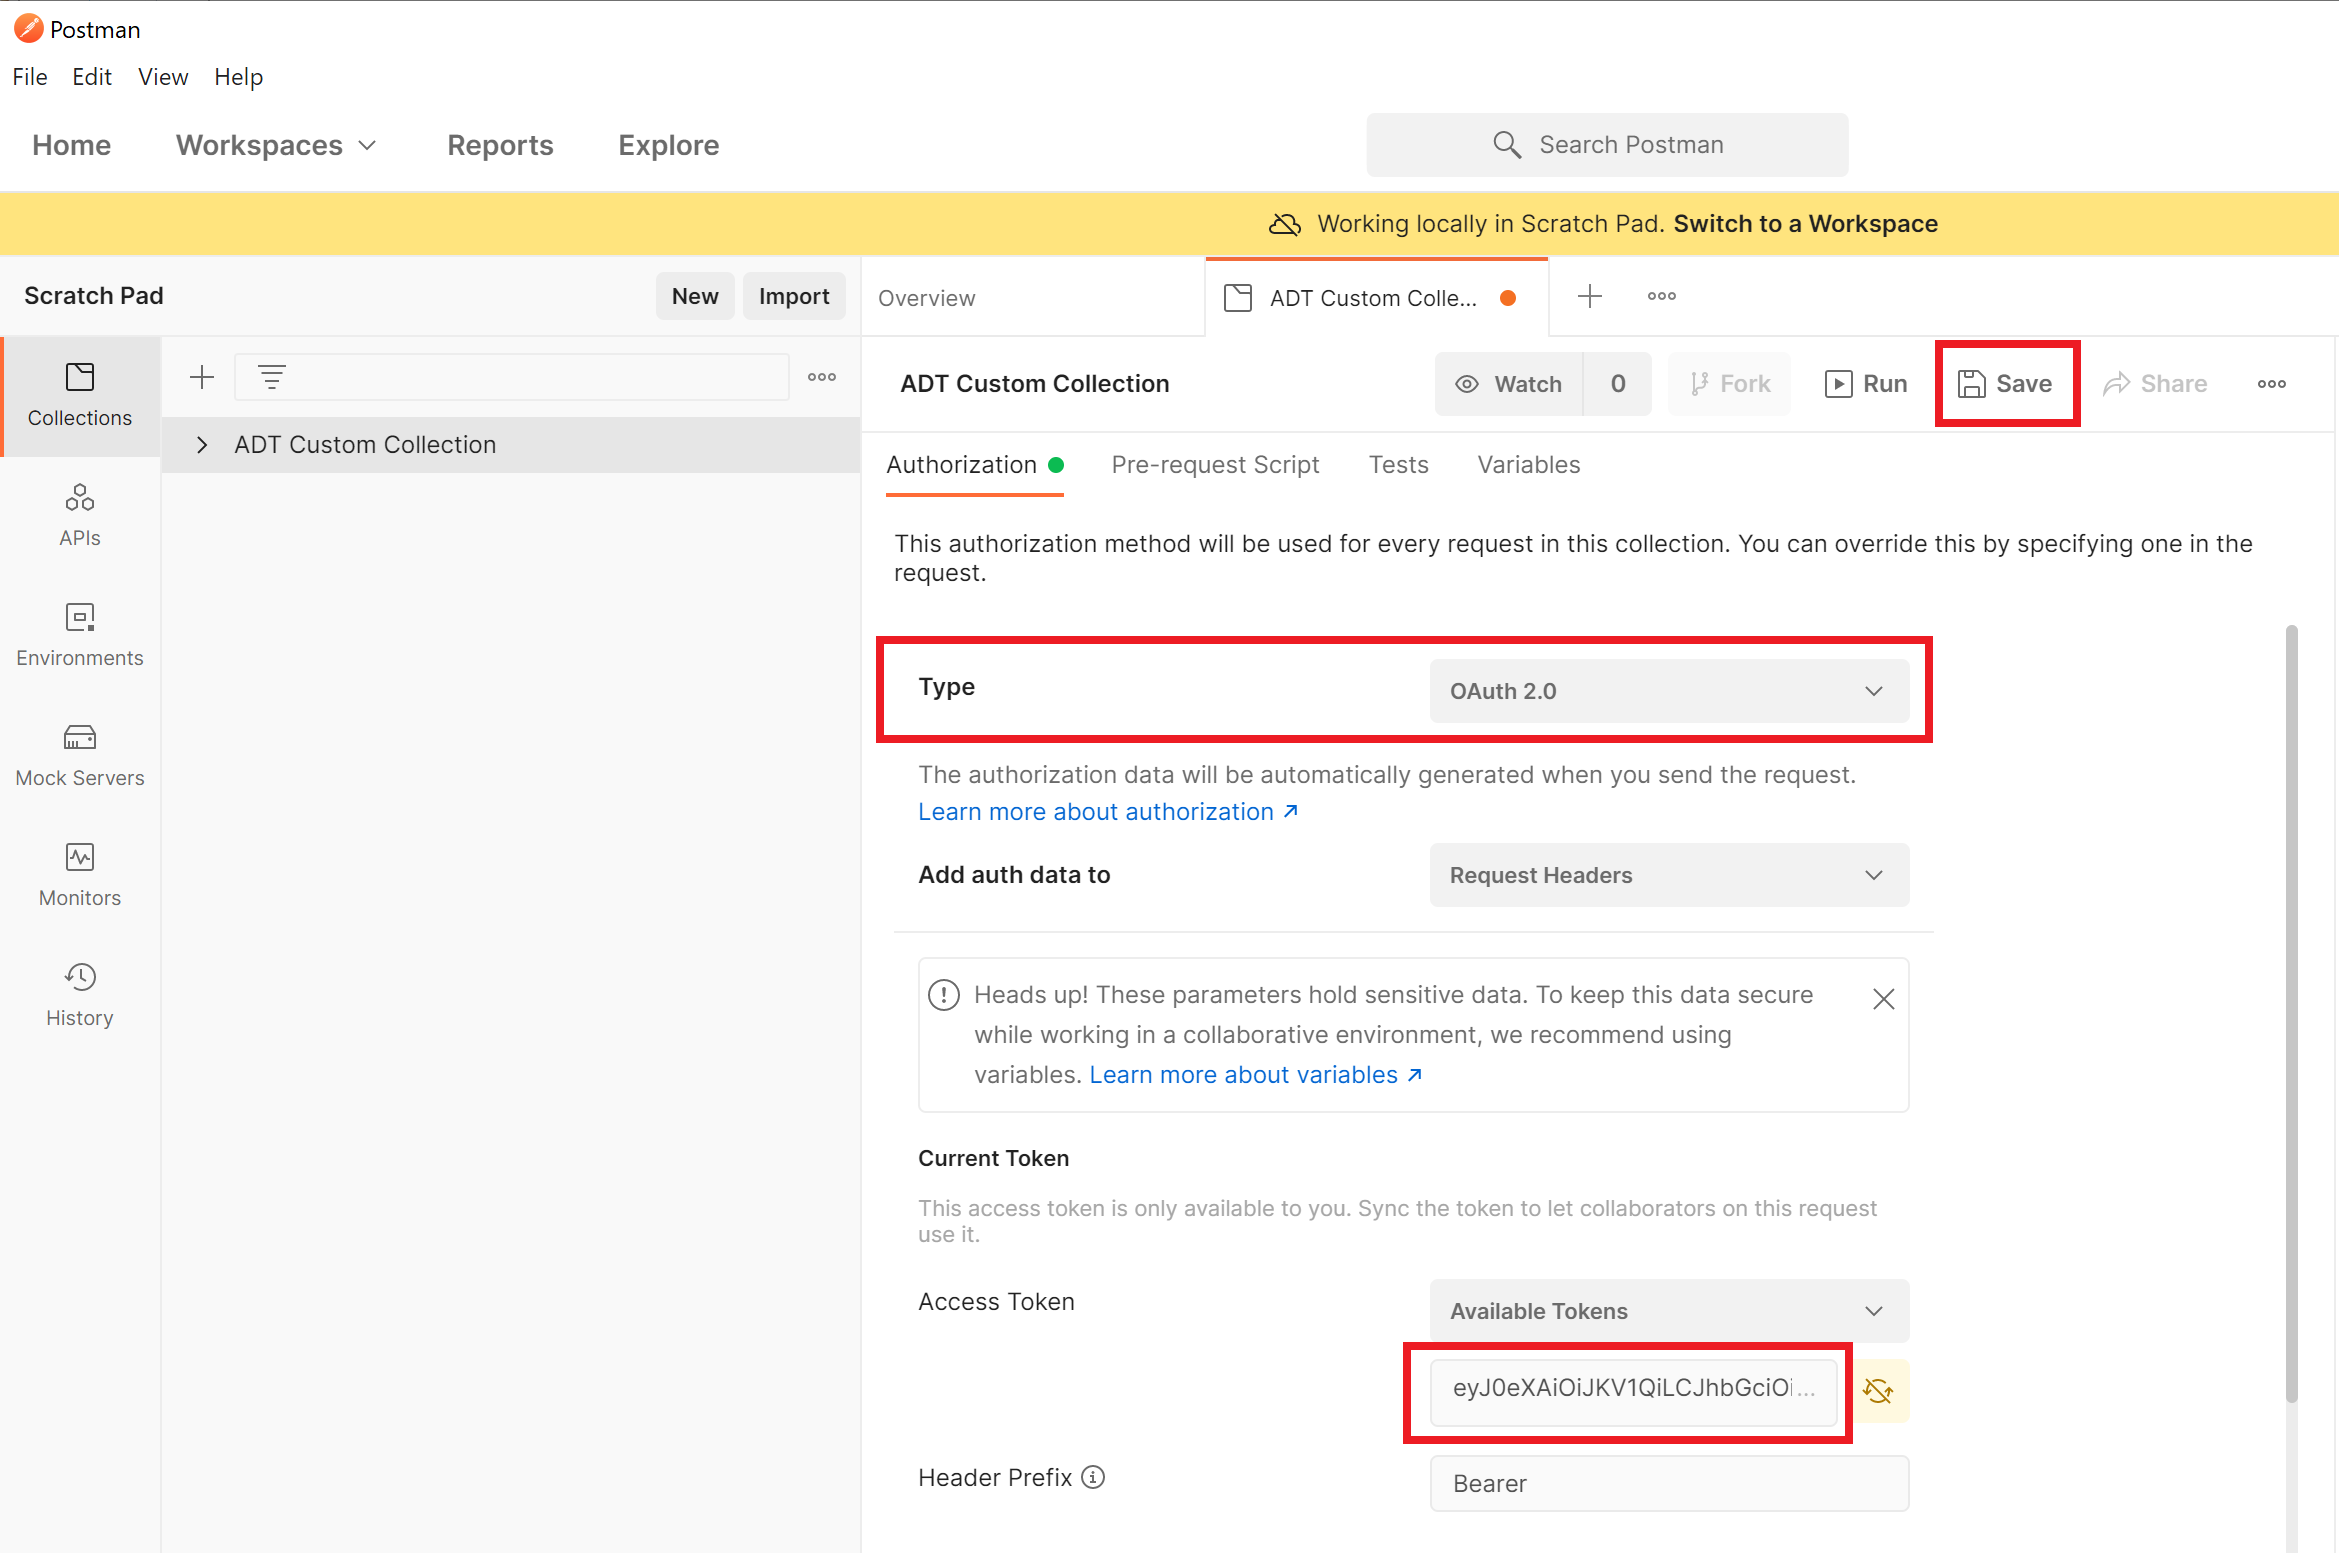Click the collections filter input field
This screenshot has width=2339, height=1553.
512,377
